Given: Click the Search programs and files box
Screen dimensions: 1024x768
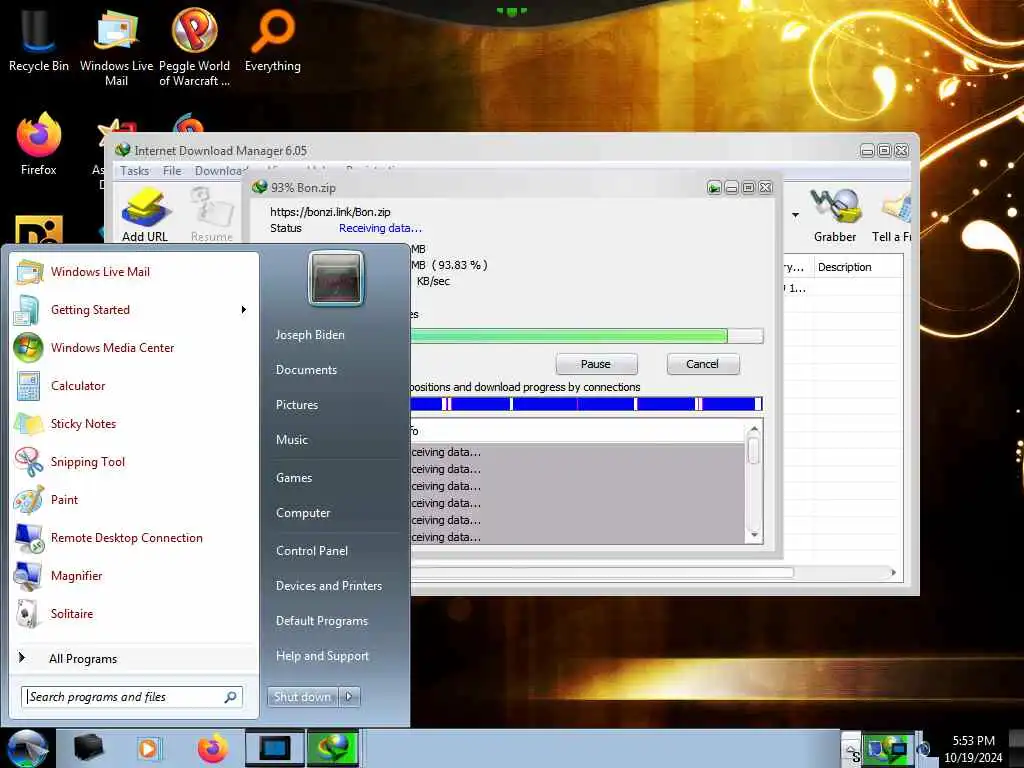Looking at the screenshot, I should (132, 697).
